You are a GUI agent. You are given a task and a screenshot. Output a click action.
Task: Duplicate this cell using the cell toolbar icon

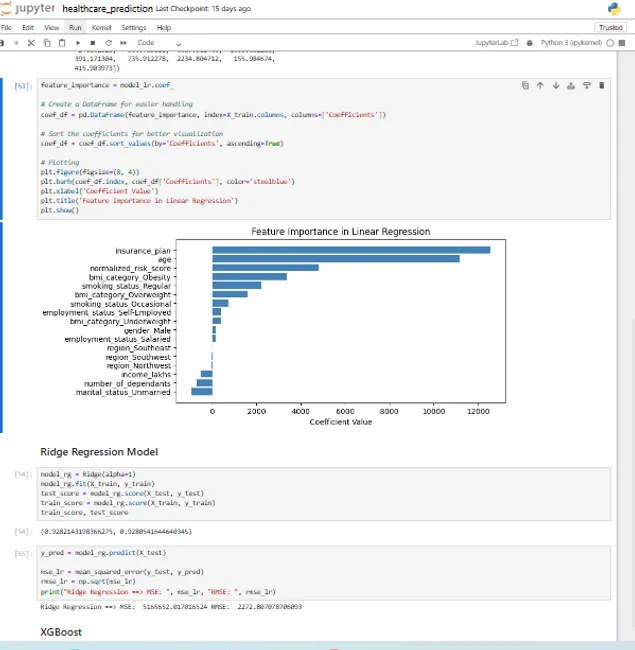click(x=525, y=86)
